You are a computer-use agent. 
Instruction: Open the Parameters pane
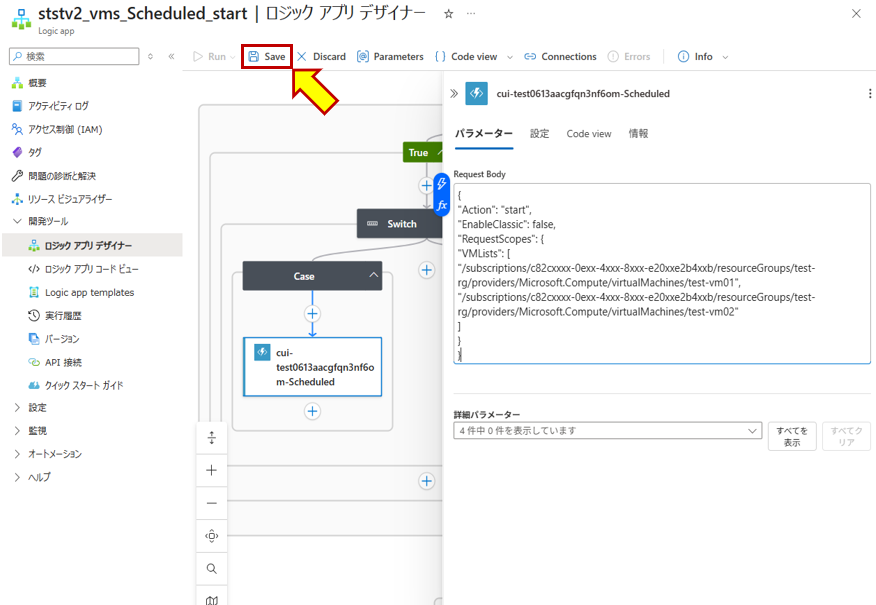pos(390,56)
